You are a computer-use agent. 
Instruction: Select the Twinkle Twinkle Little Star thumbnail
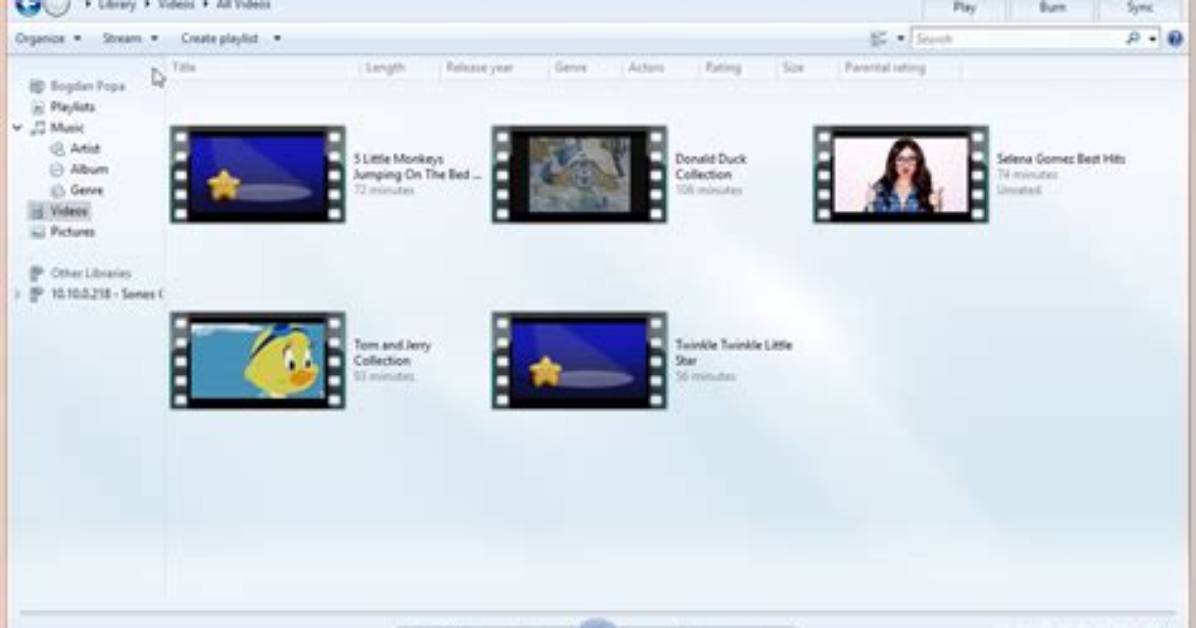pyautogui.click(x=580, y=360)
